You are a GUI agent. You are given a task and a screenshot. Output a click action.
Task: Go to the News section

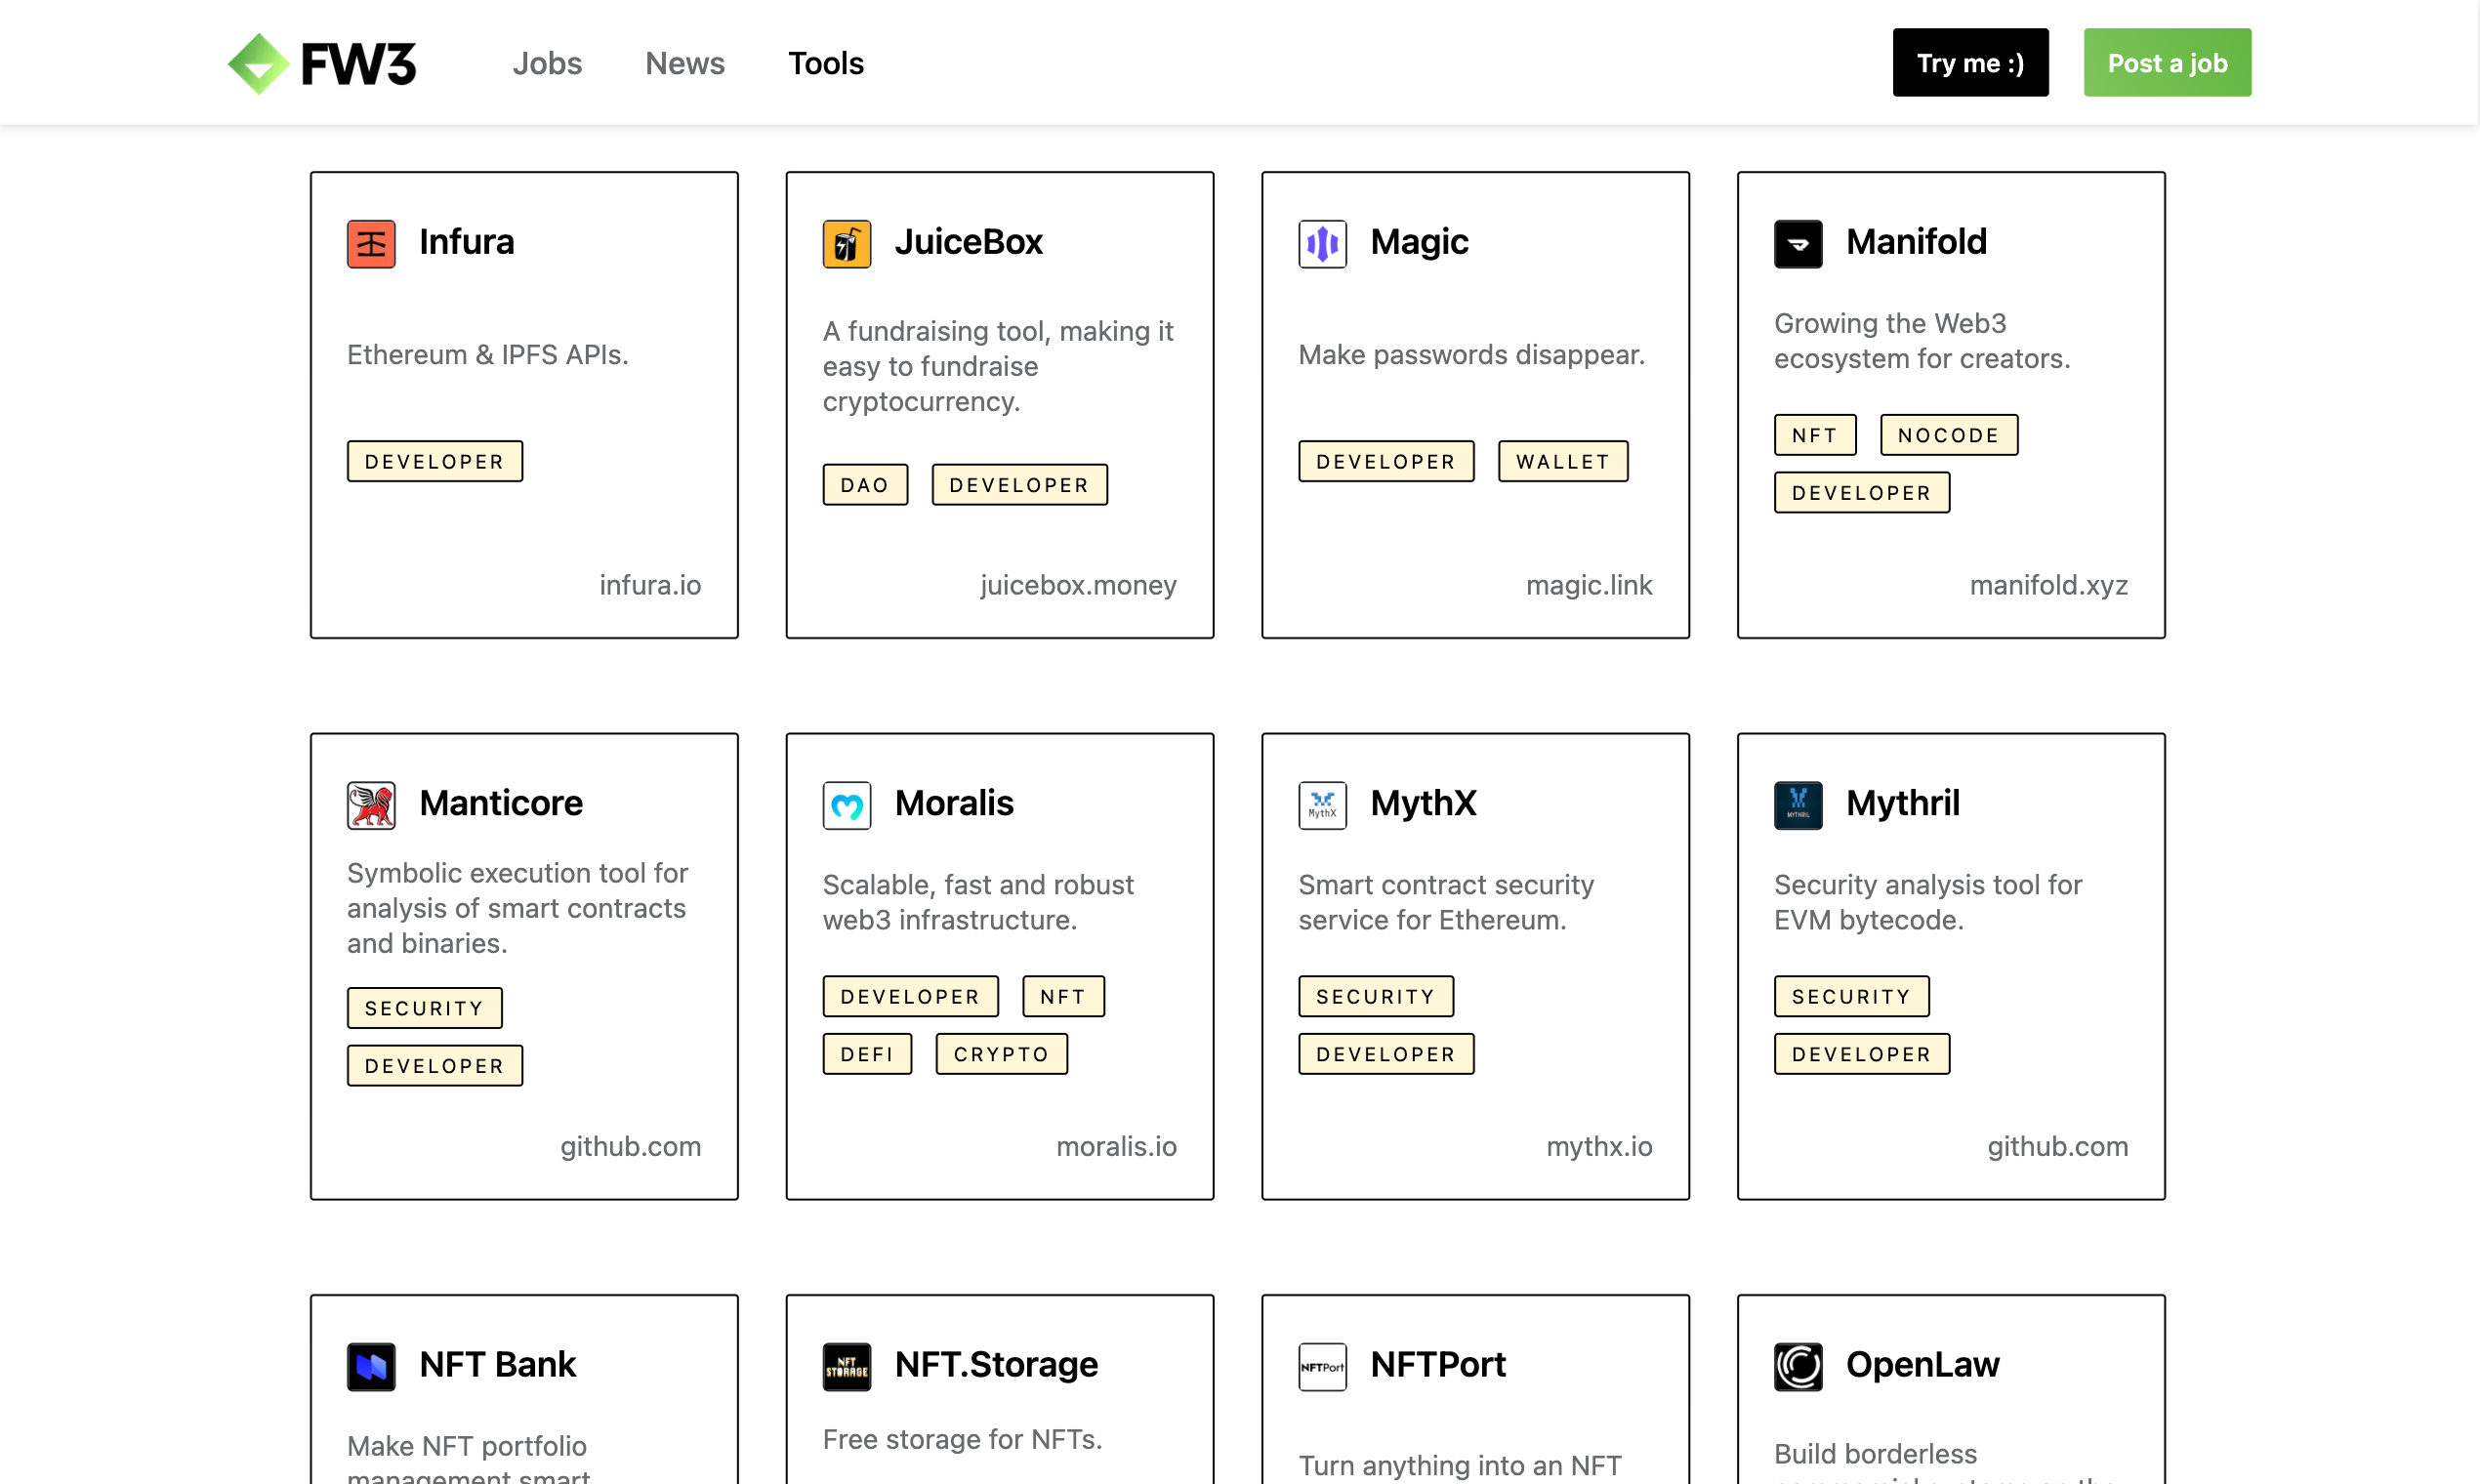point(685,63)
